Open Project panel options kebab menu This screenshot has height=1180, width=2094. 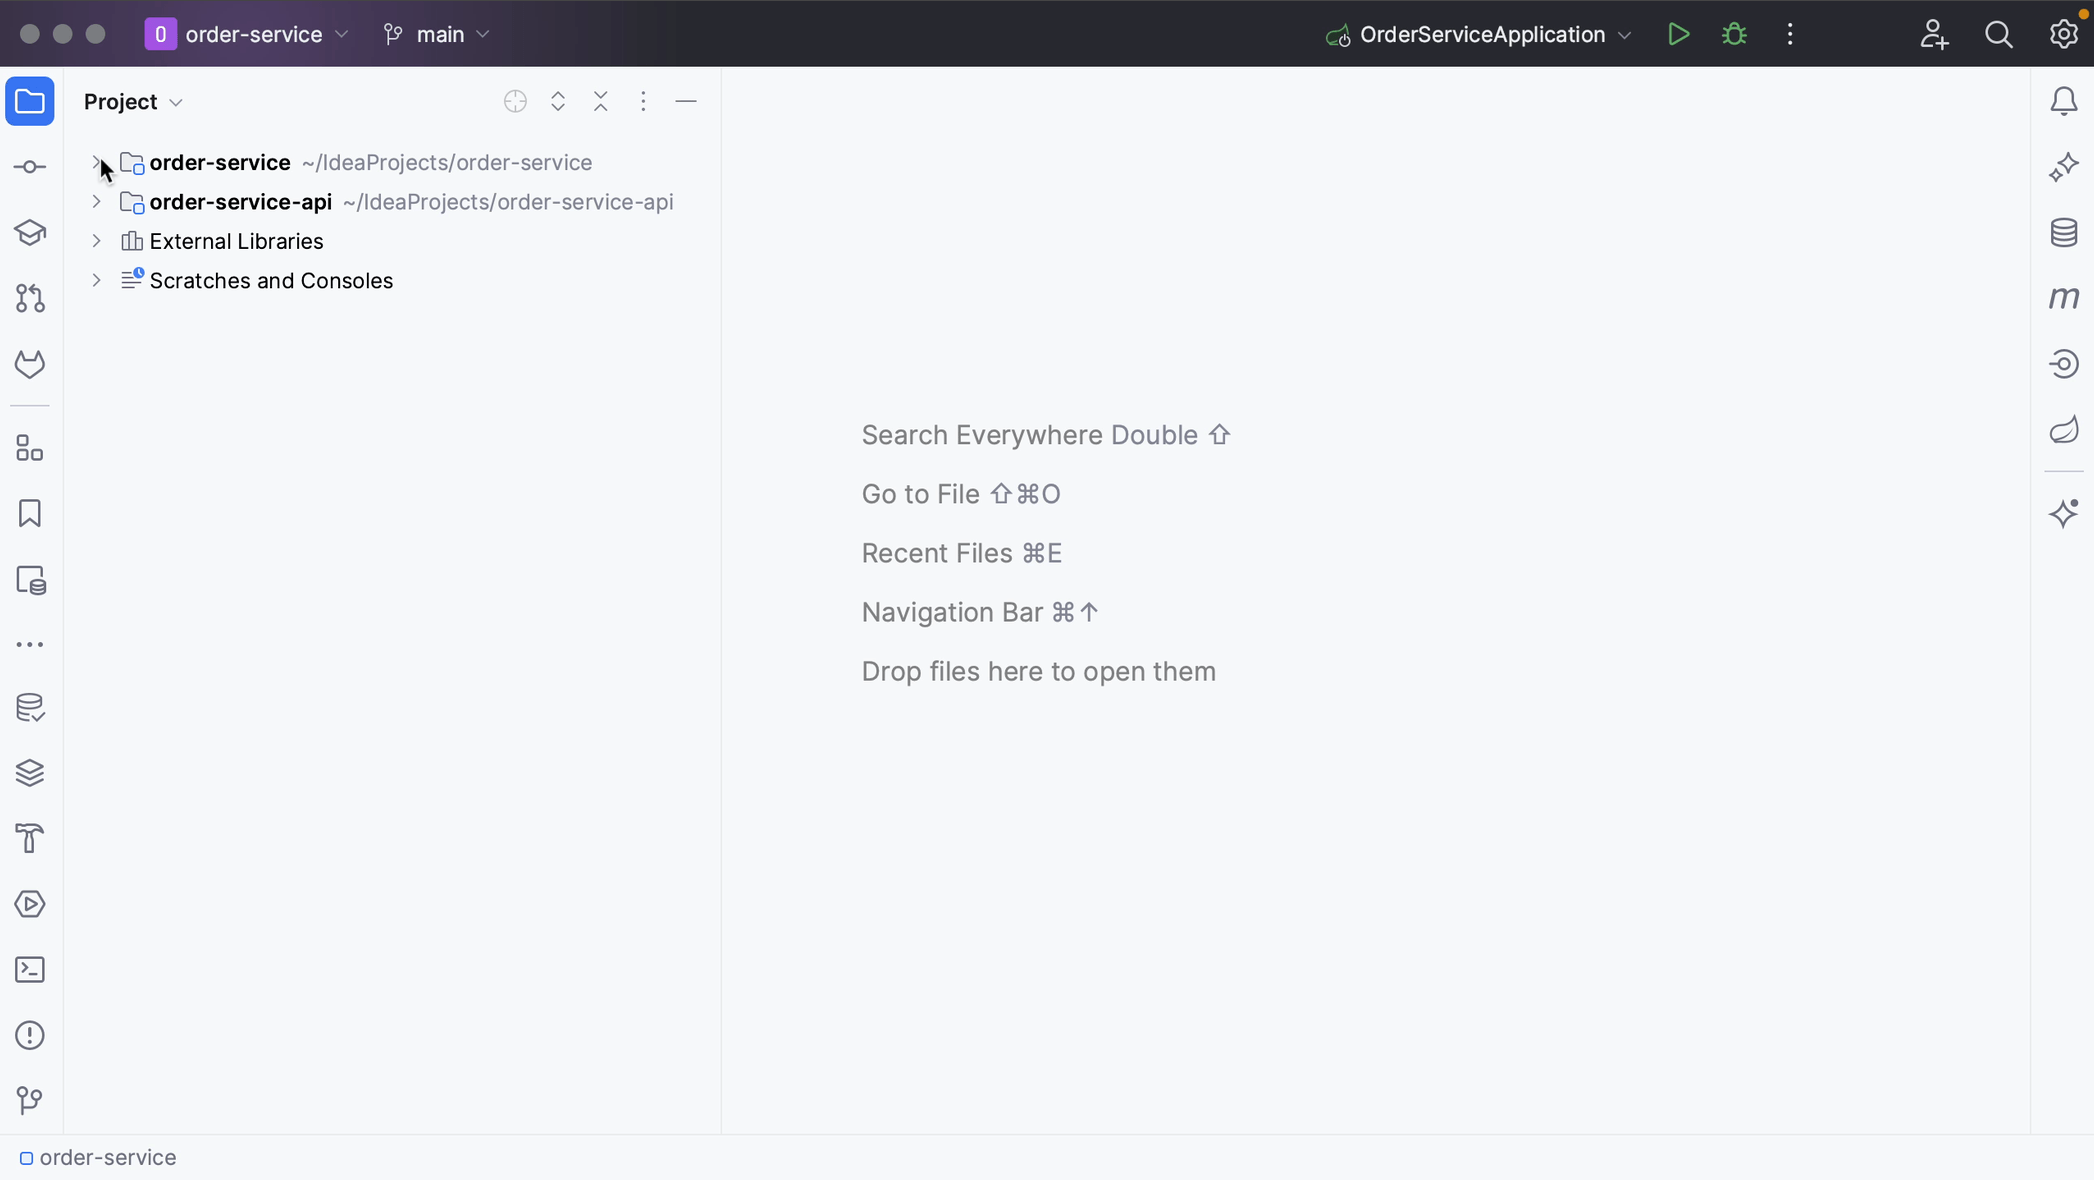pos(643,101)
